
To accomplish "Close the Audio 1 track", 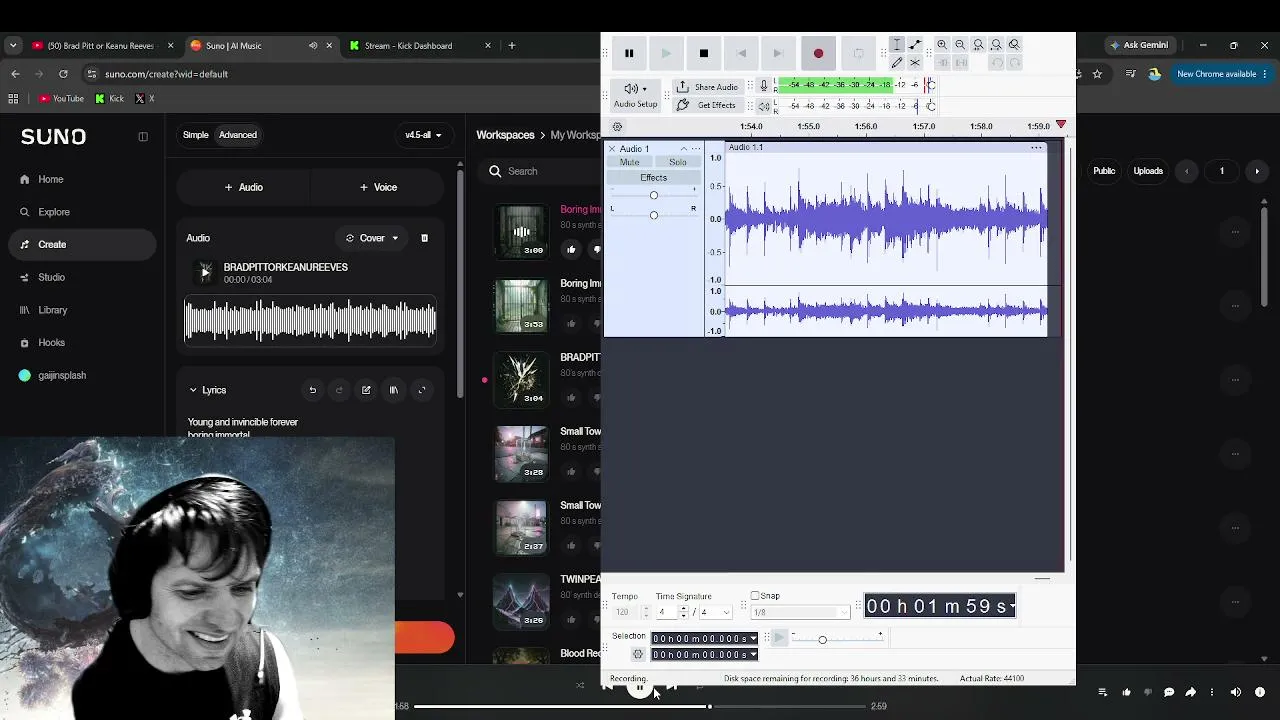I will pyautogui.click(x=612, y=149).
